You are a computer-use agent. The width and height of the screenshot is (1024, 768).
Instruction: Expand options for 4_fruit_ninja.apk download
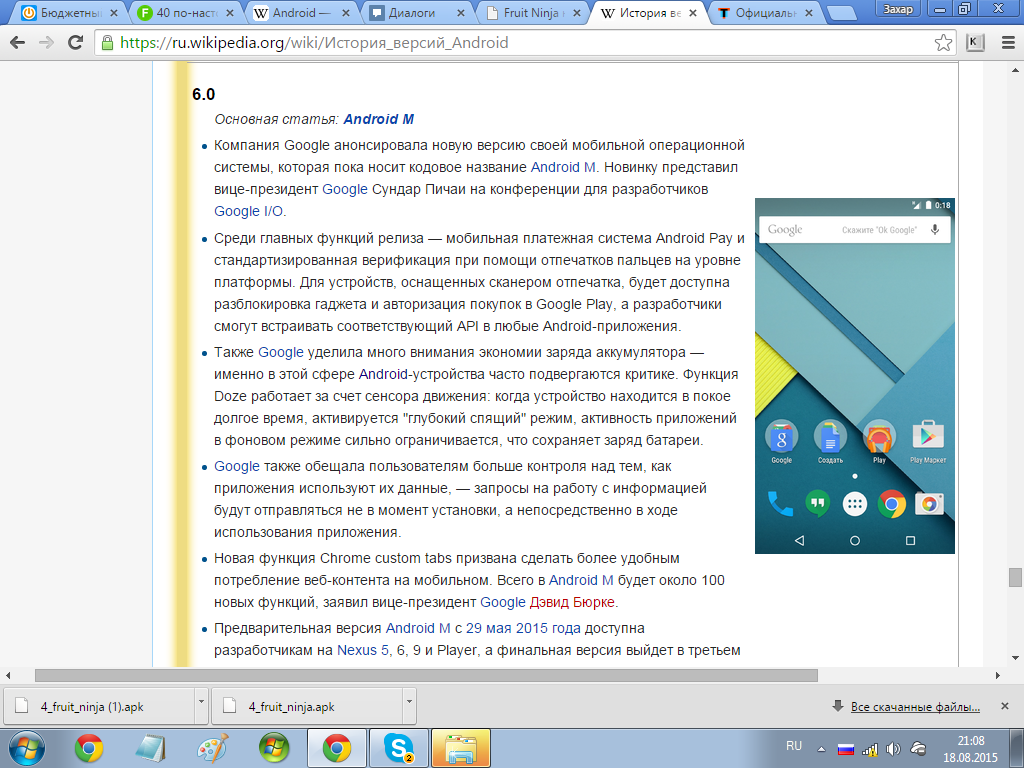click(409, 705)
